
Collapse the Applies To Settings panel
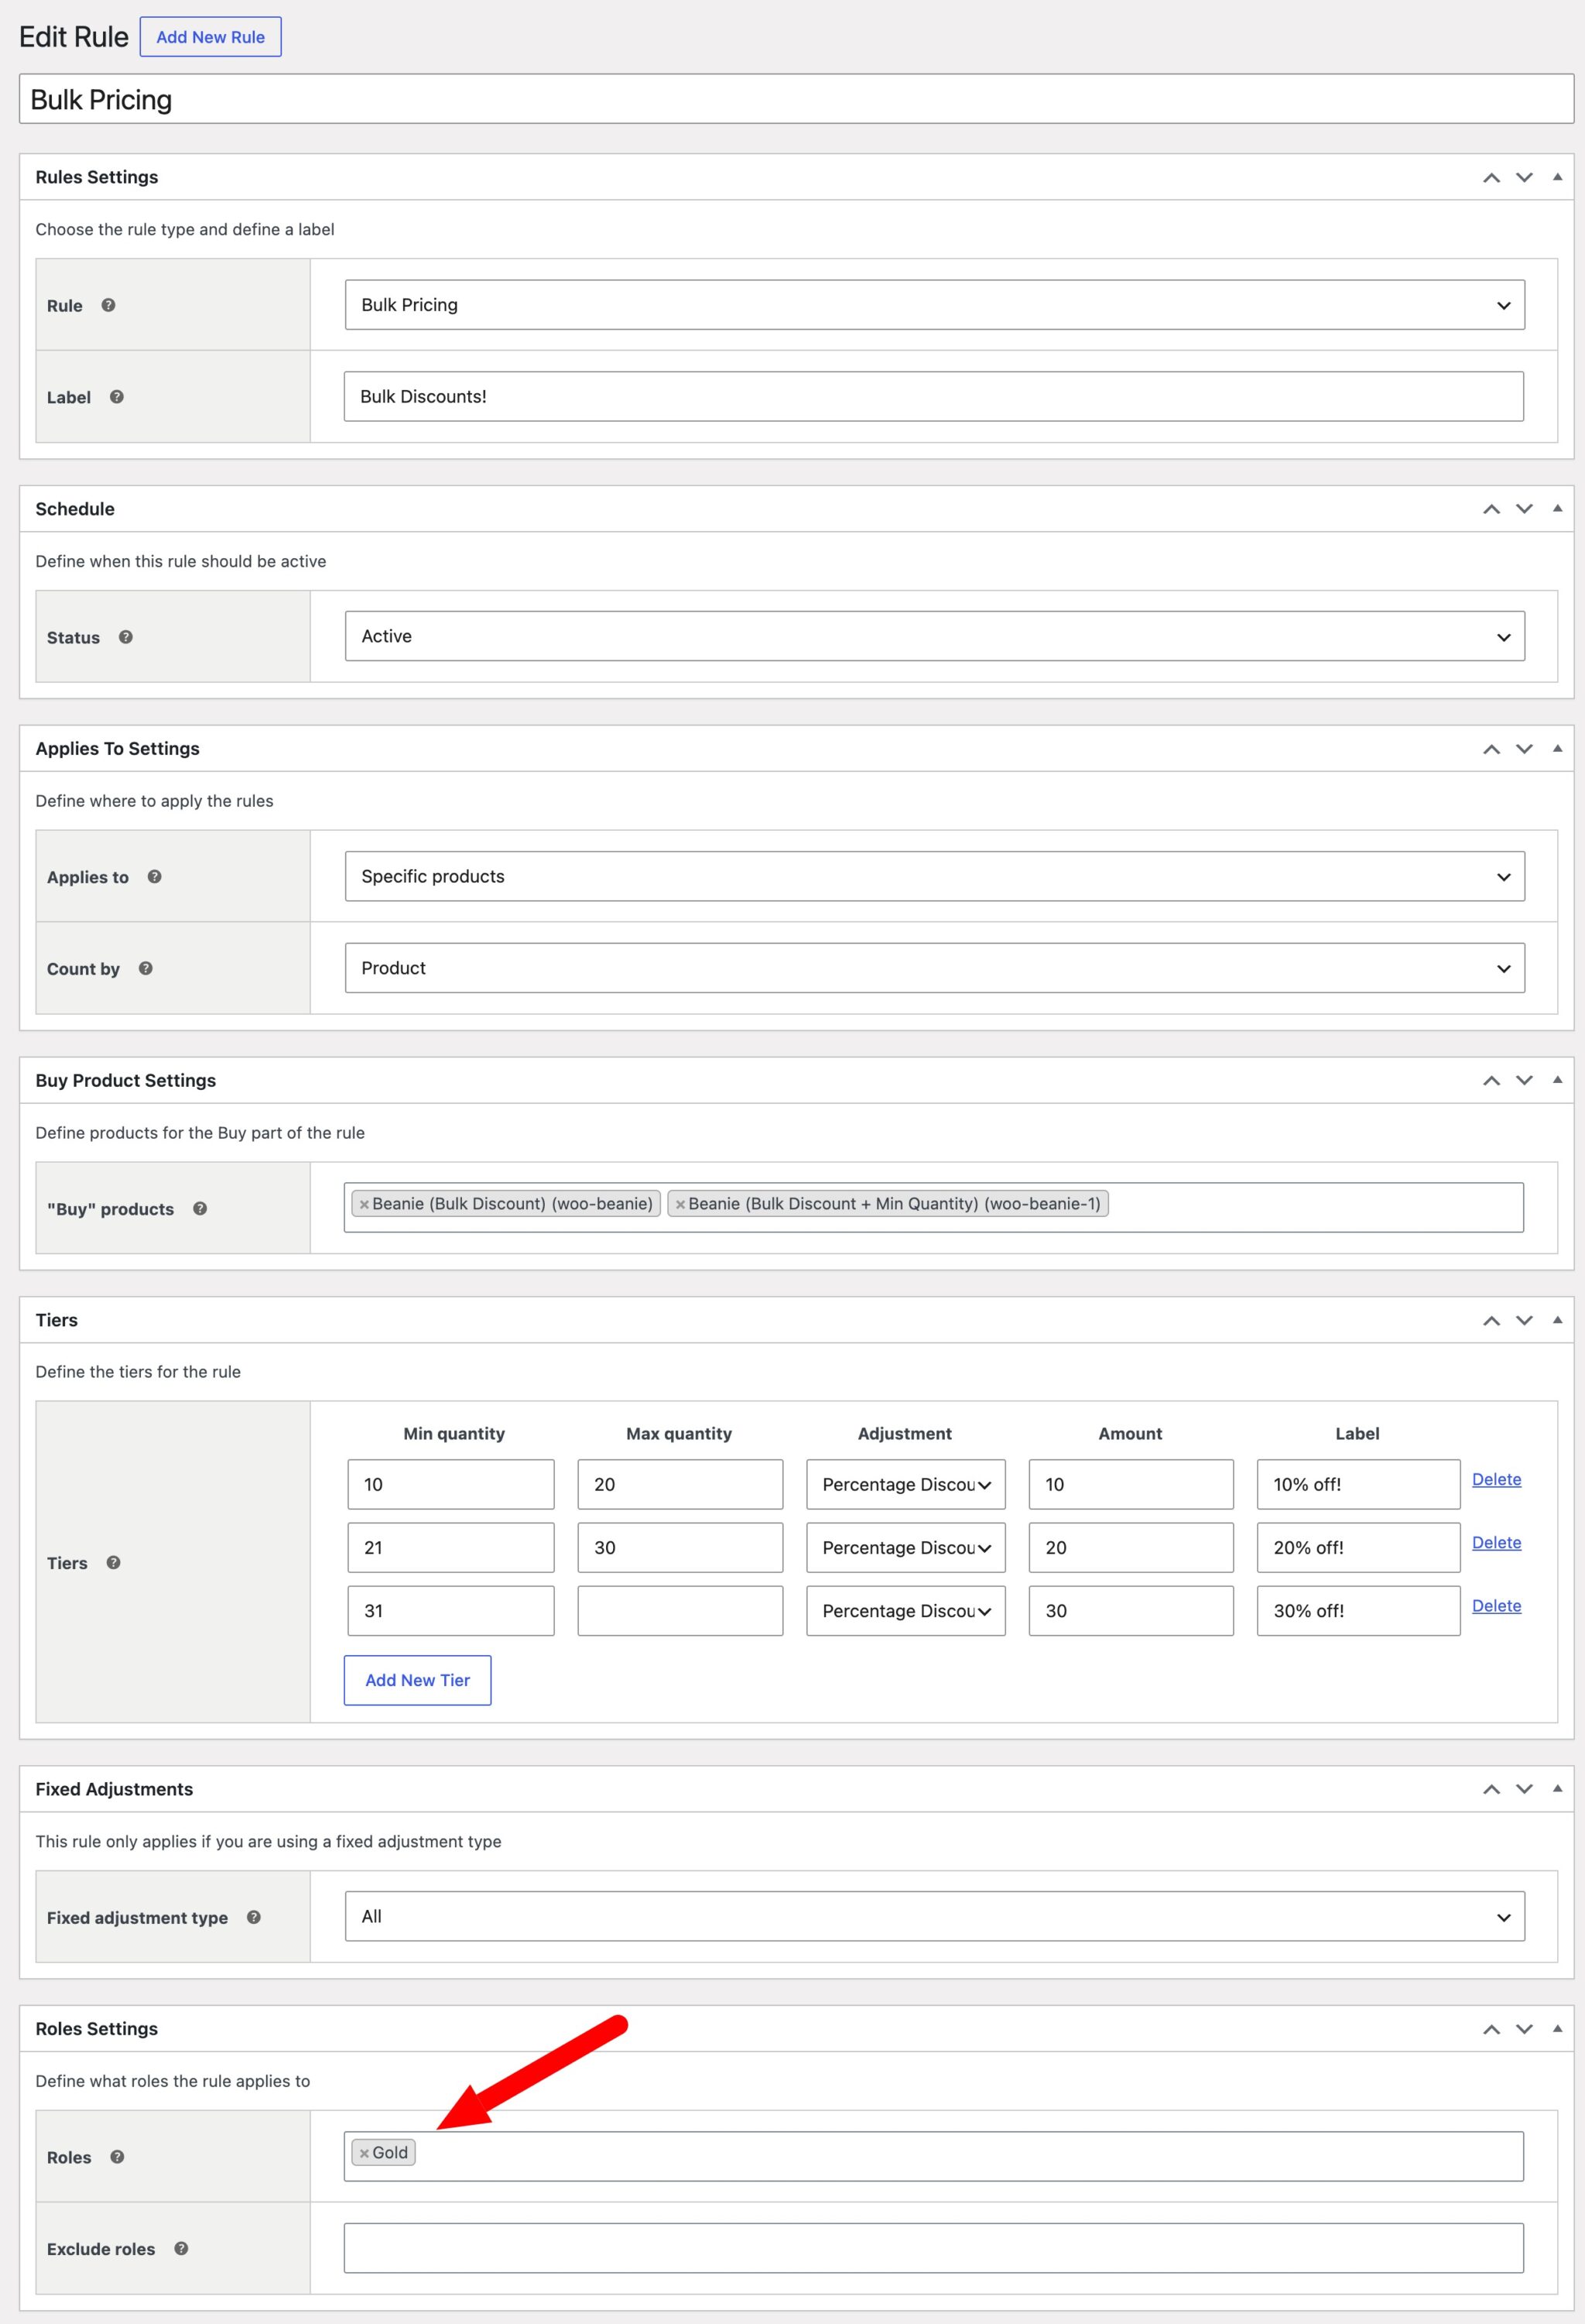coord(1557,748)
